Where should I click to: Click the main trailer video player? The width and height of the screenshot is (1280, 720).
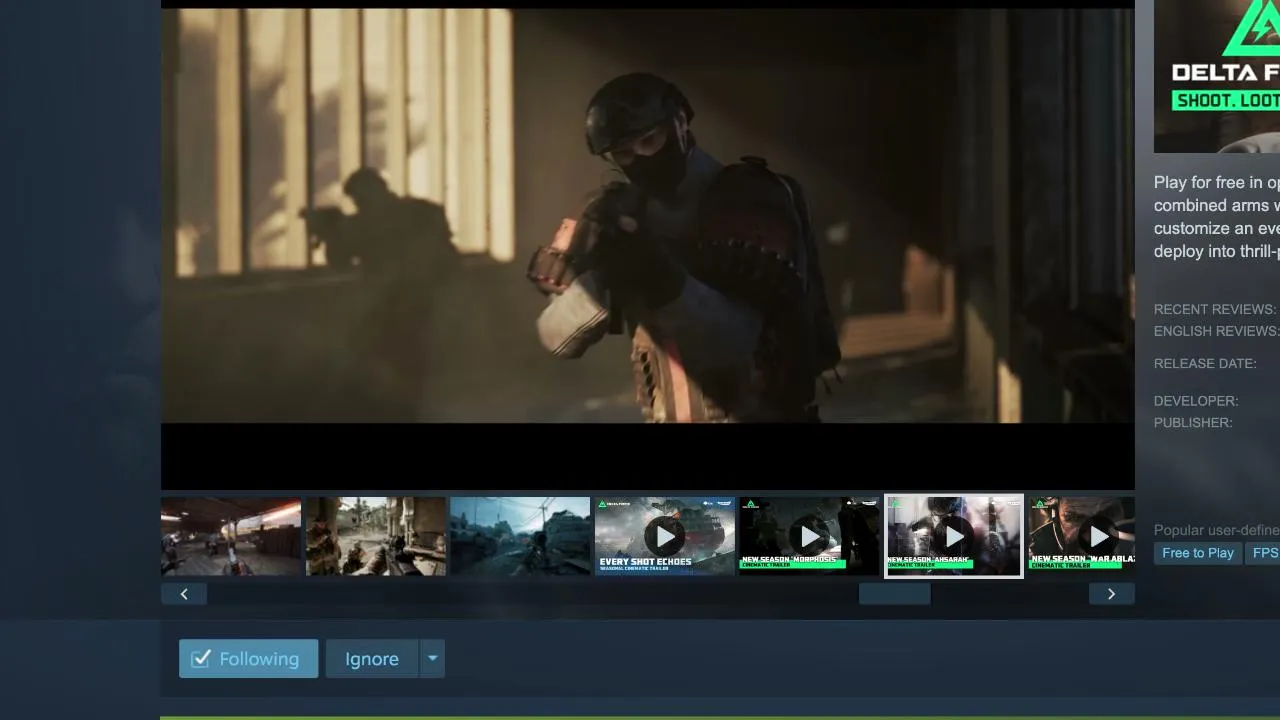click(648, 245)
